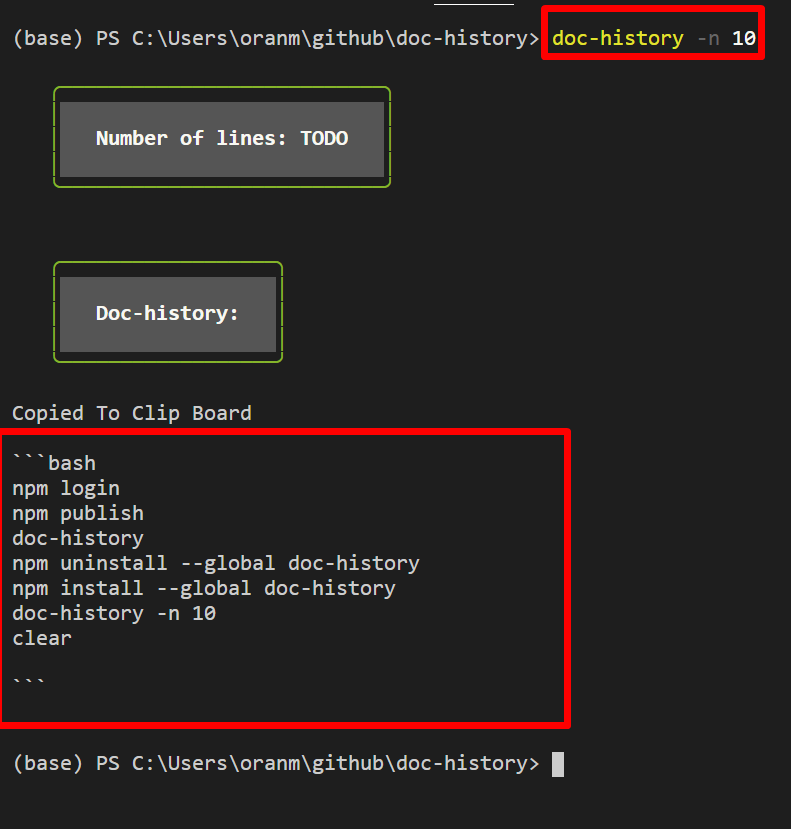Click the standalone 'doc-history' output line
This screenshot has width=791, height=829.
tap(78, 538)
